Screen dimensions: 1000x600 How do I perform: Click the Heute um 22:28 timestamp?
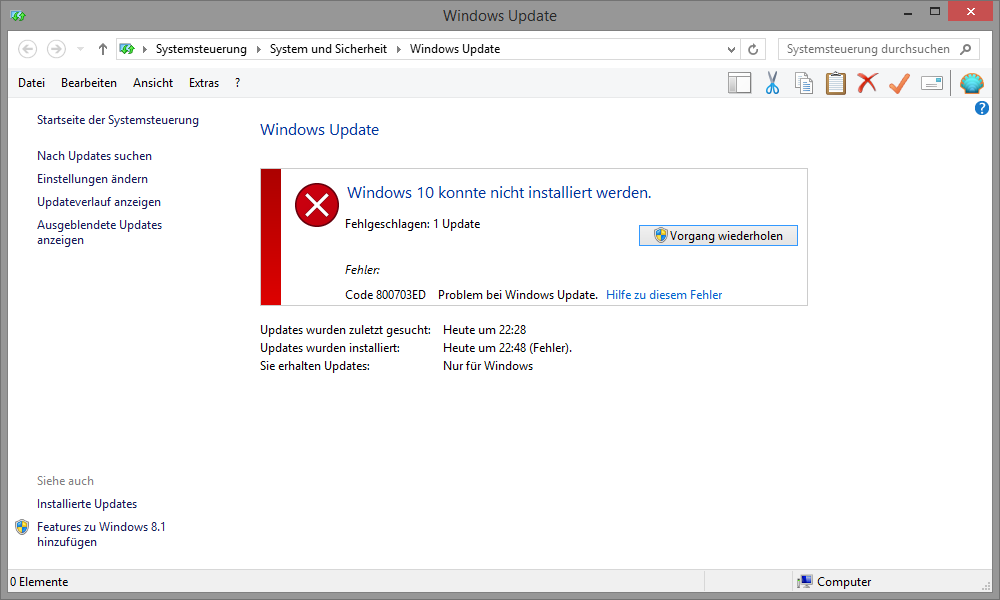tap(485, 330)
